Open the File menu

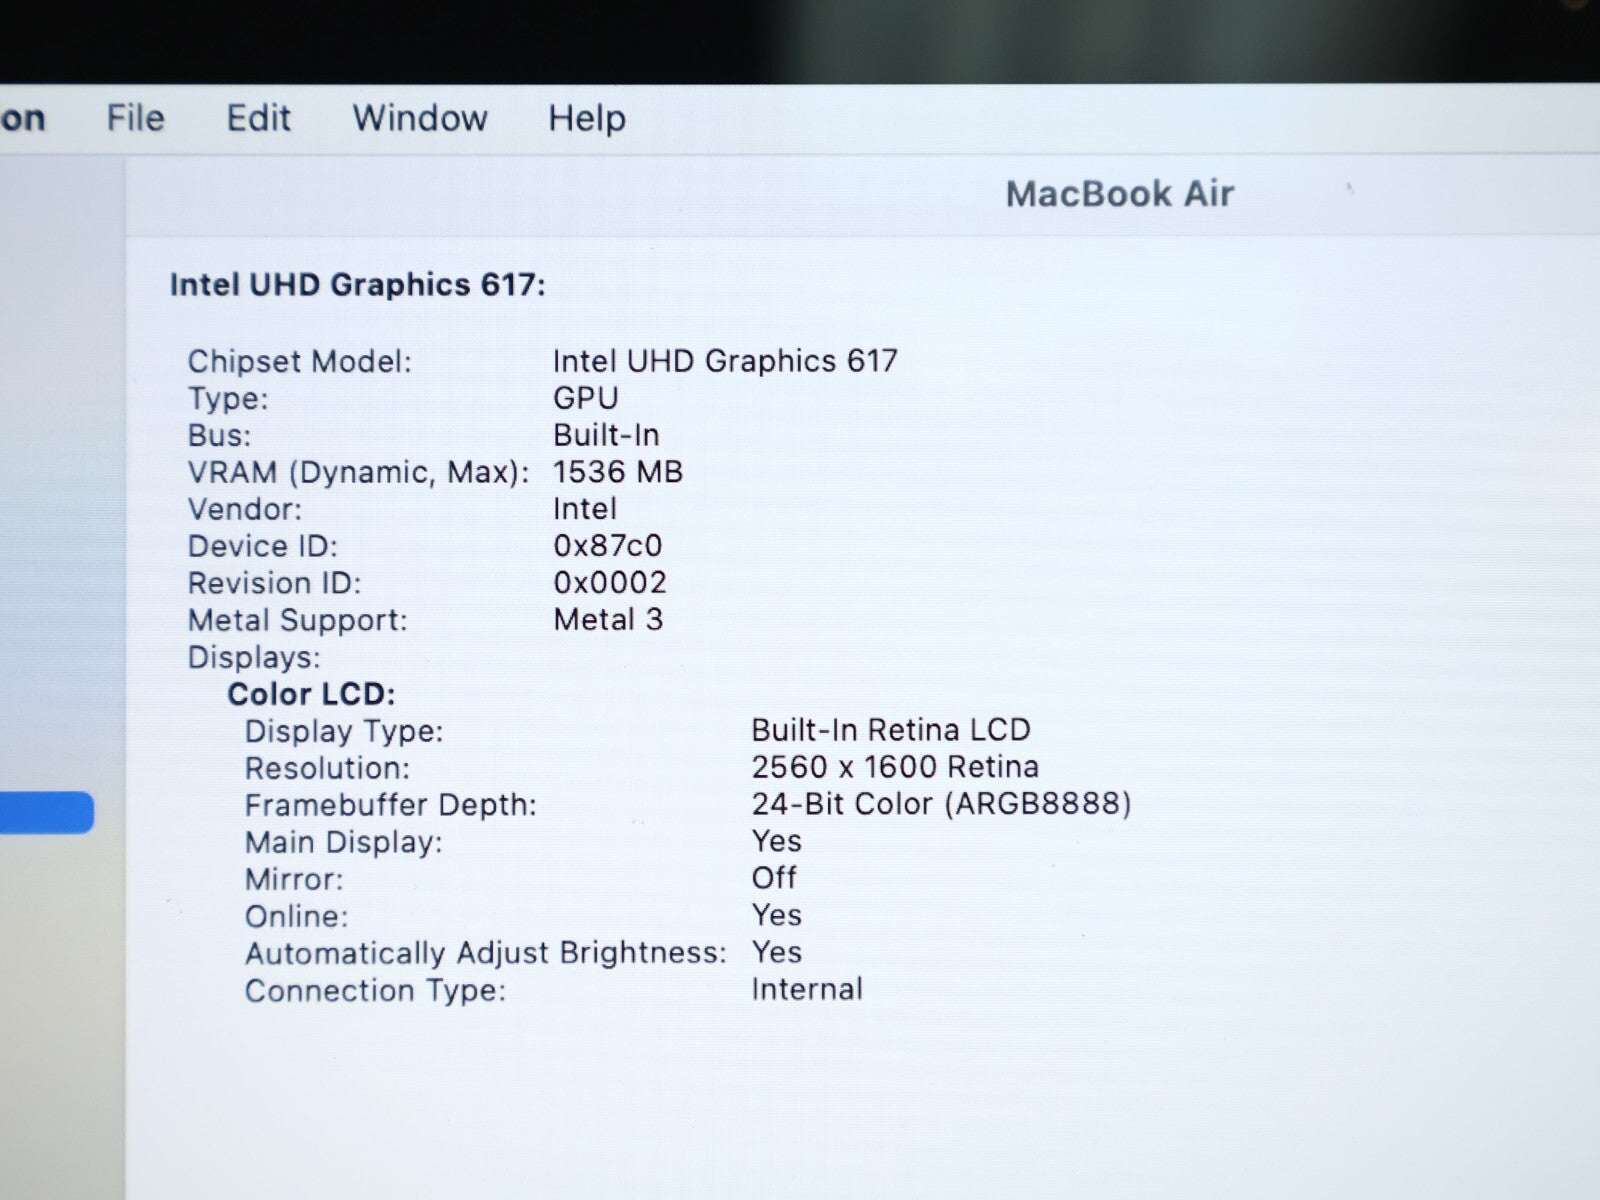(135, 118)
